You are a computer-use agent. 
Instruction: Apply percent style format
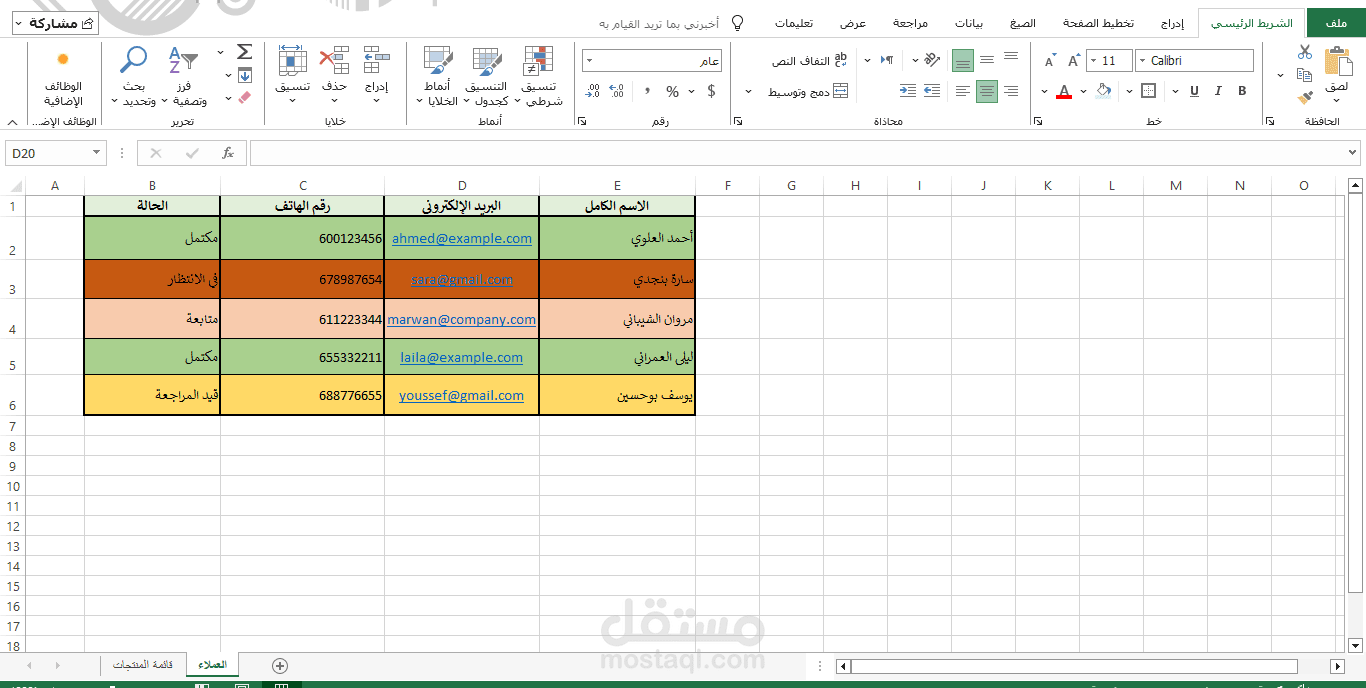(x=673, y=91)
